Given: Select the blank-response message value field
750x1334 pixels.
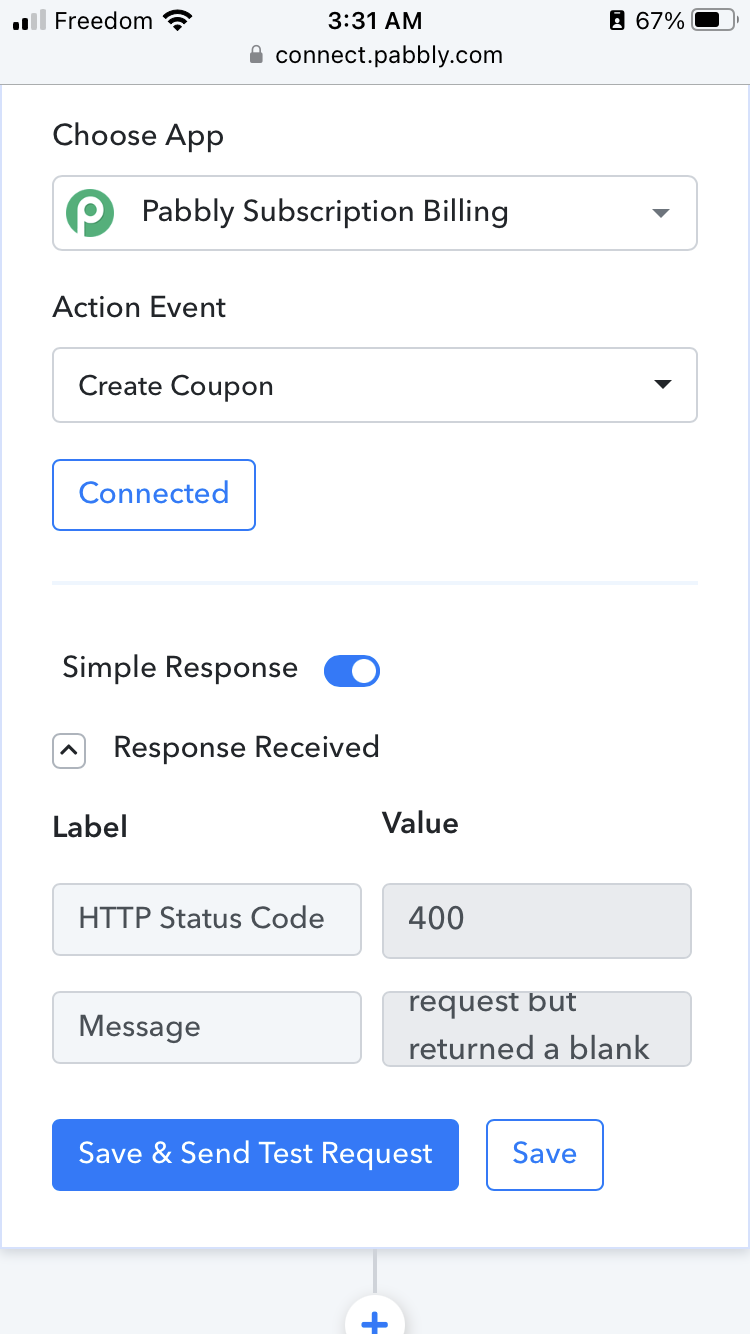Looking at the screenshot, I should 537,1028.
